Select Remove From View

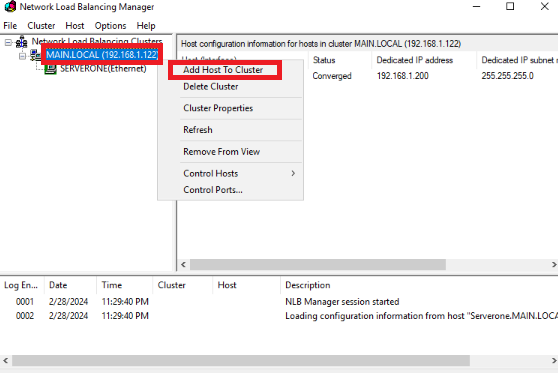pos(221,152)
